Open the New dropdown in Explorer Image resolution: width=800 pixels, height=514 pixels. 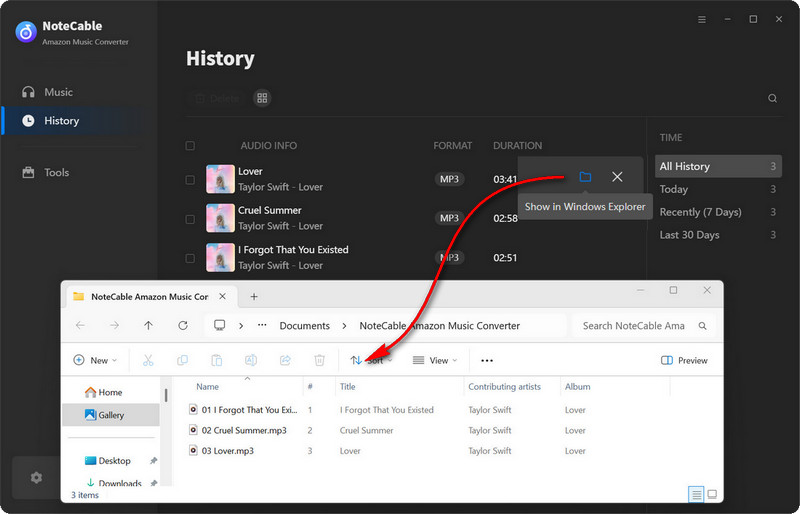tap(95, 360)
